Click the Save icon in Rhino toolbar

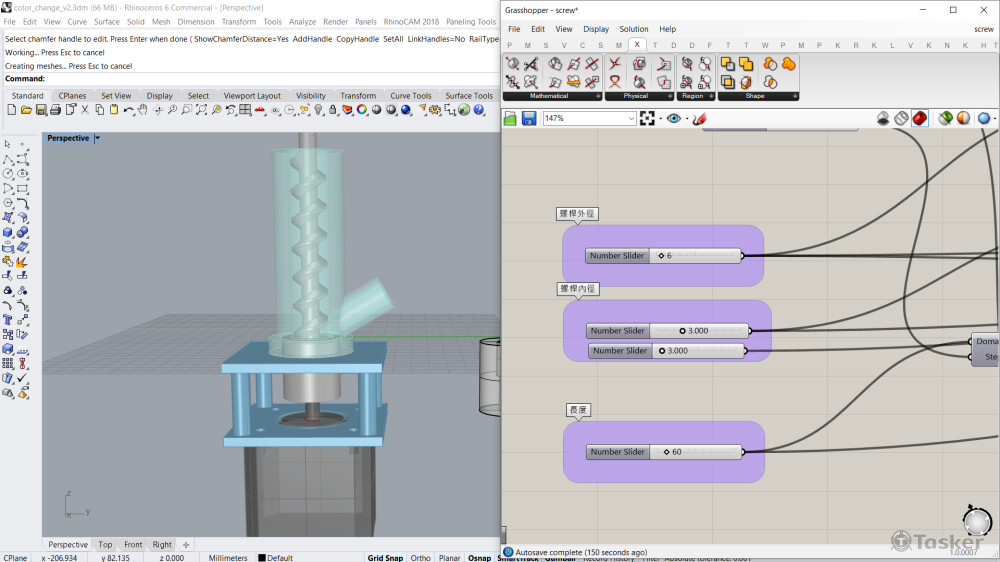click(x=41, y=110)
